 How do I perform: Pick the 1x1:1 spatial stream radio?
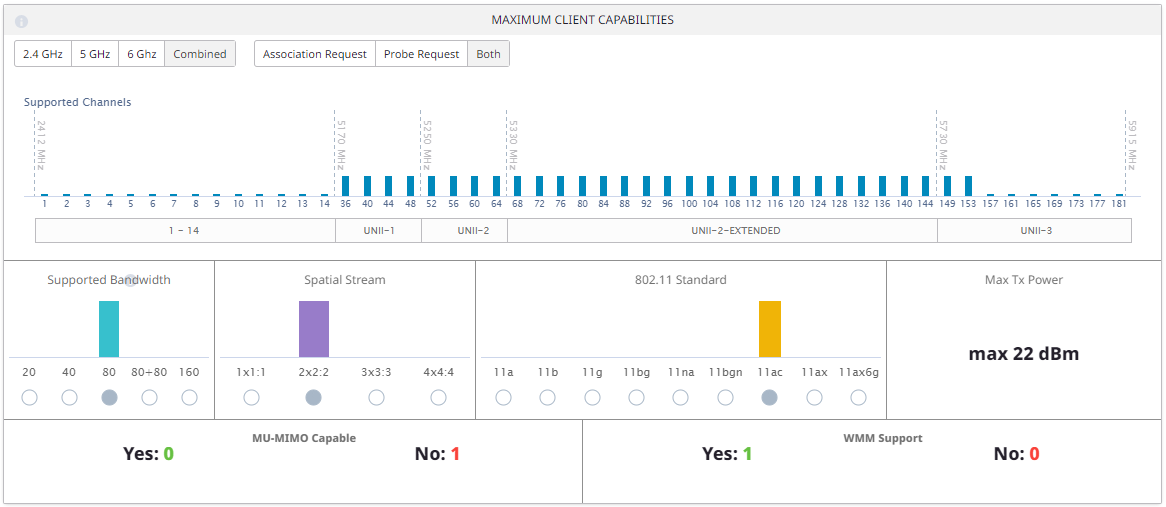point(251,398)
